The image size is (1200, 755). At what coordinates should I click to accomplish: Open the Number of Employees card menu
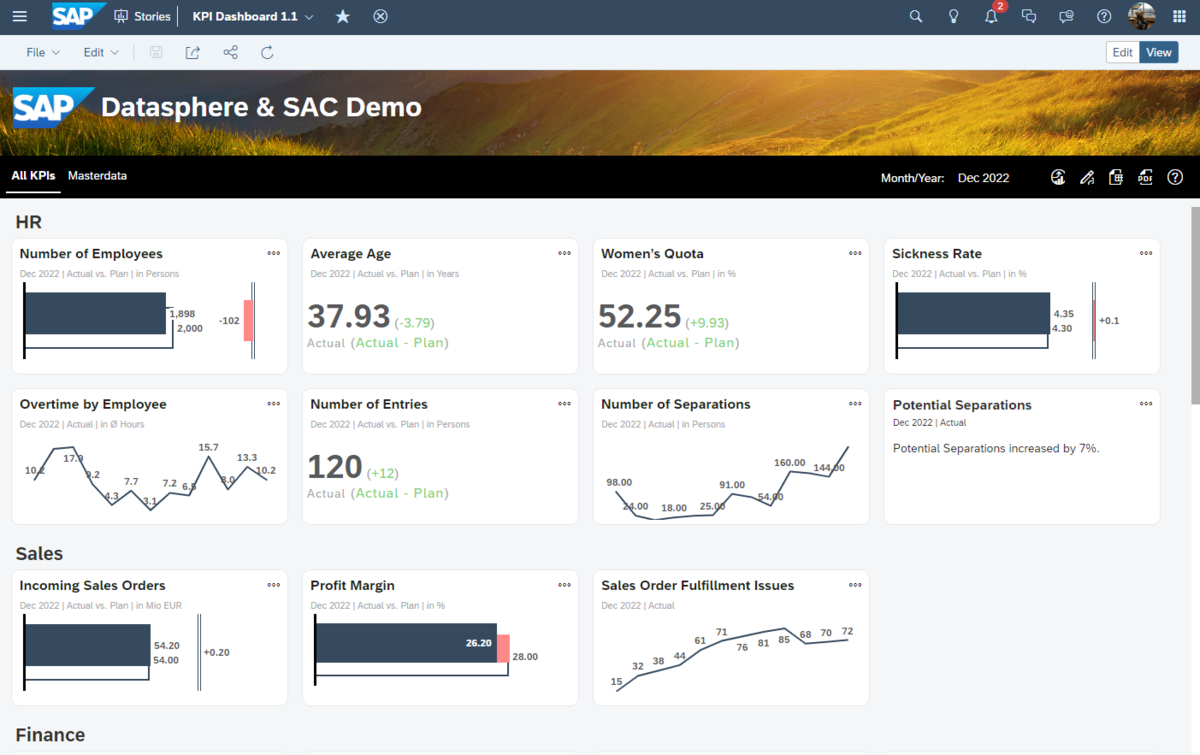[273, 253]
